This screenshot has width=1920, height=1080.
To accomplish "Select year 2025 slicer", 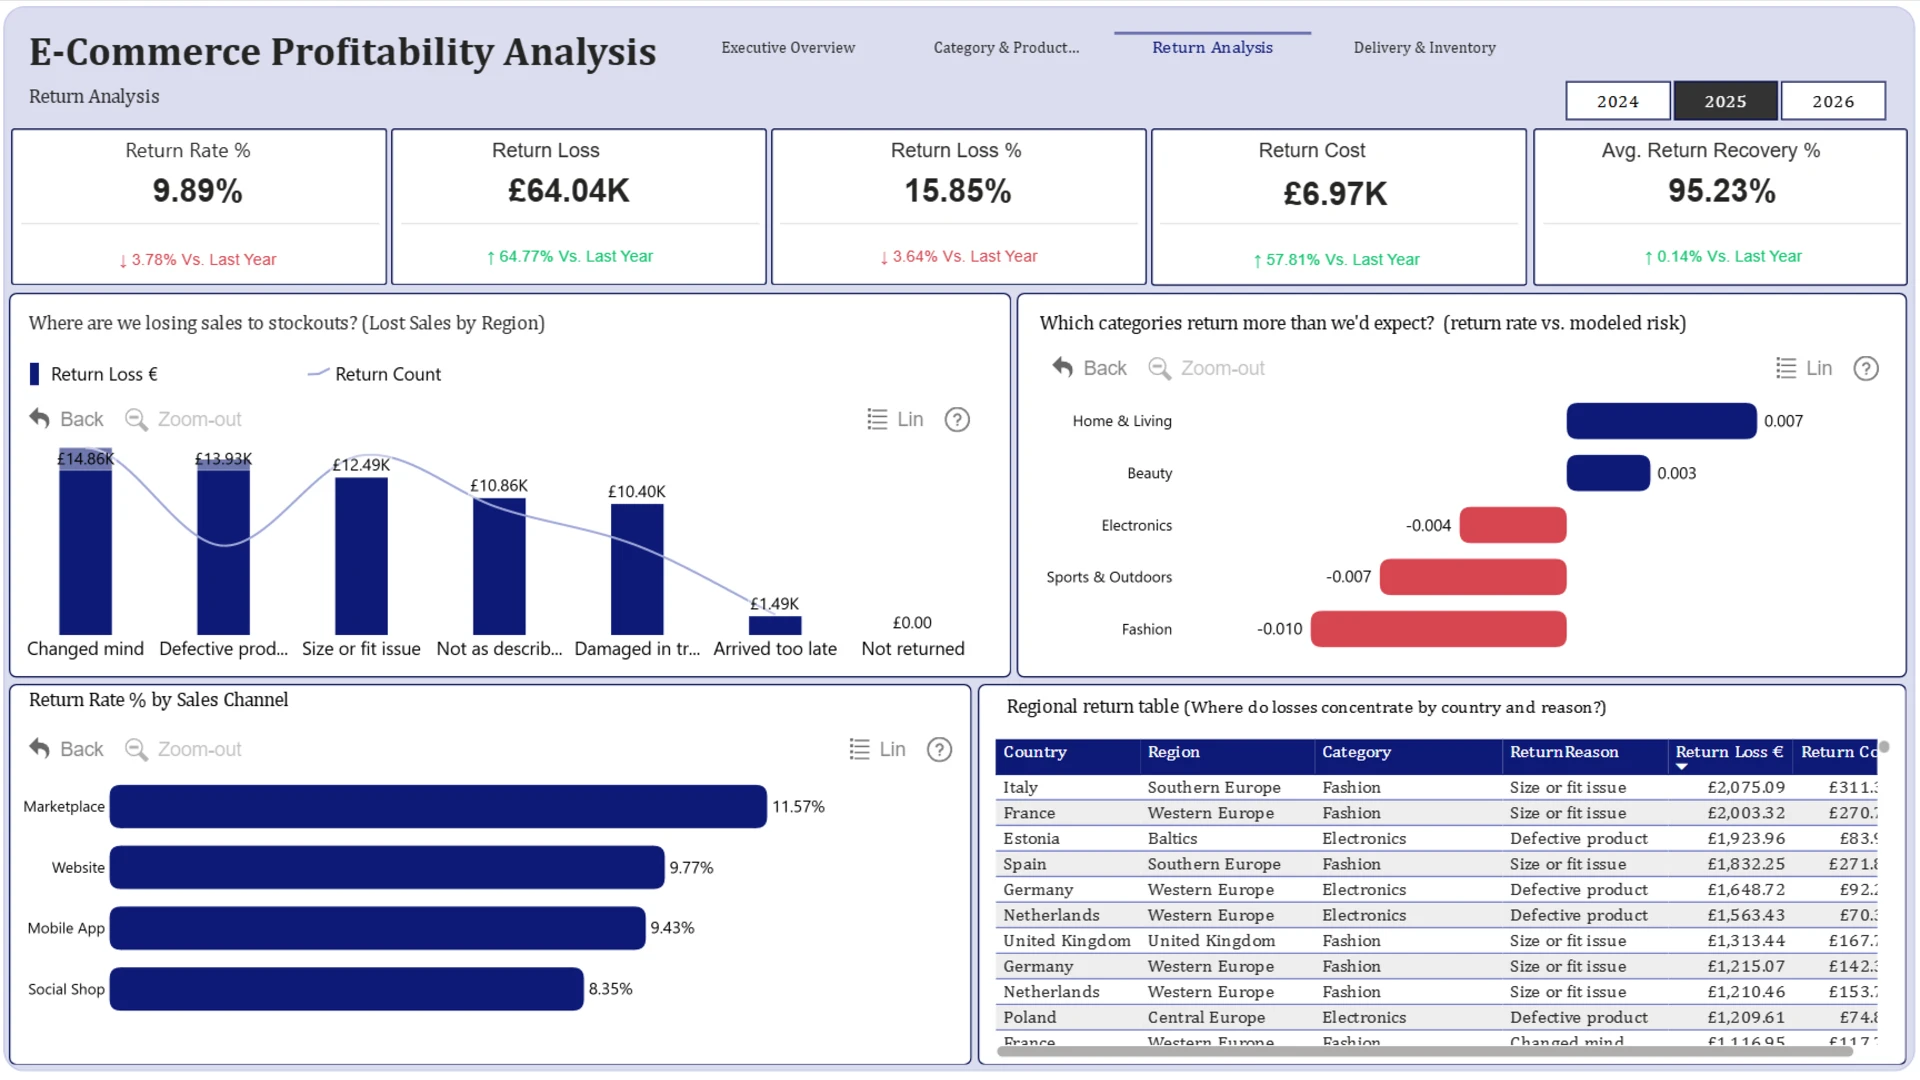I will click(1725, 101).
